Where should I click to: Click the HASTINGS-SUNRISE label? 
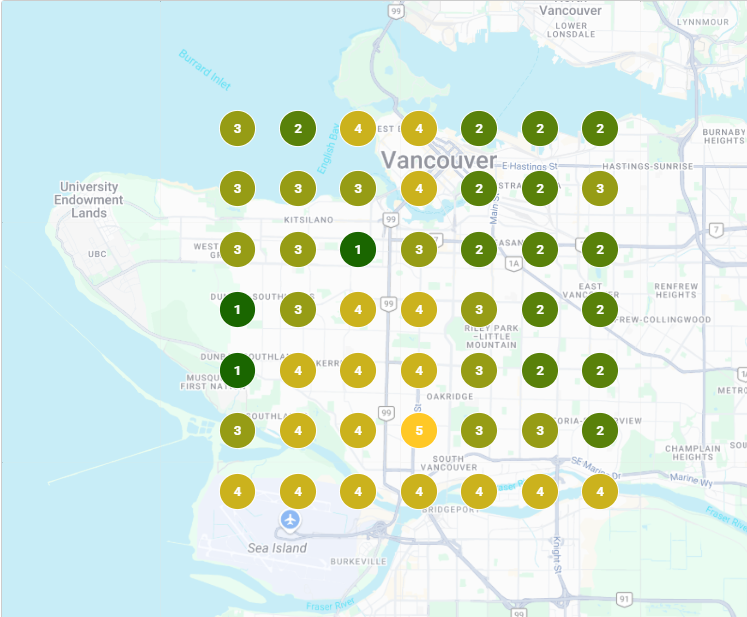coord(647,166)
